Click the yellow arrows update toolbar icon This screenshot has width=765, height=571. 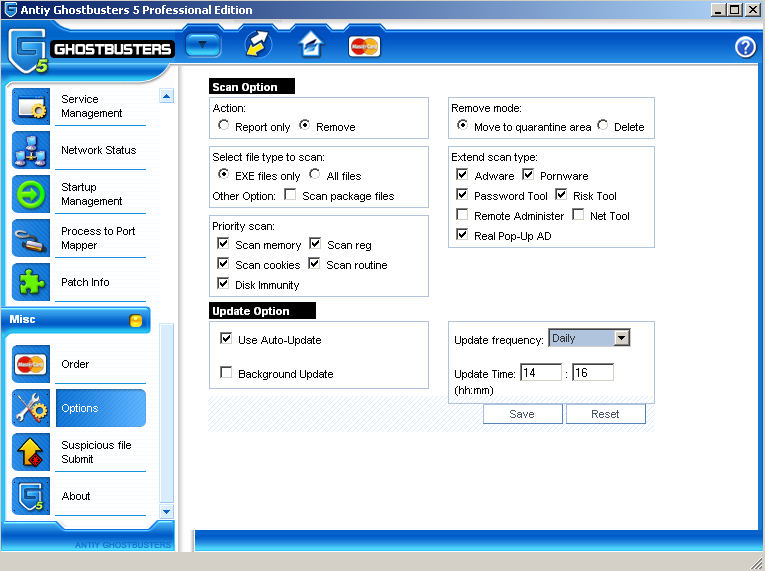(x=258, y=45)
